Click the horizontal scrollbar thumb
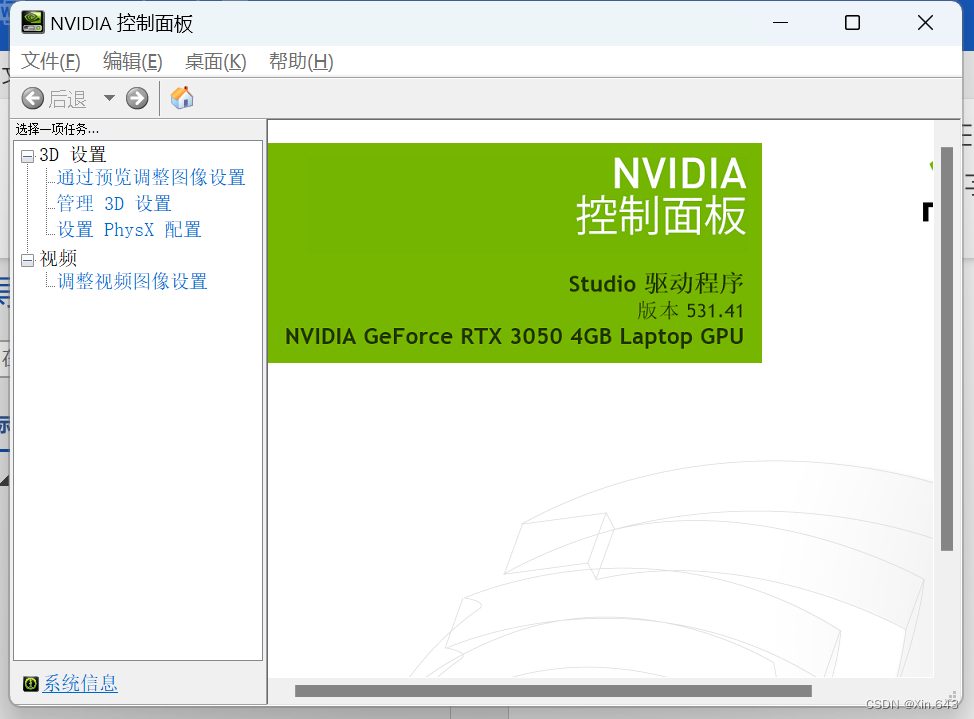The image size is (974, 719). coord(553,691)
